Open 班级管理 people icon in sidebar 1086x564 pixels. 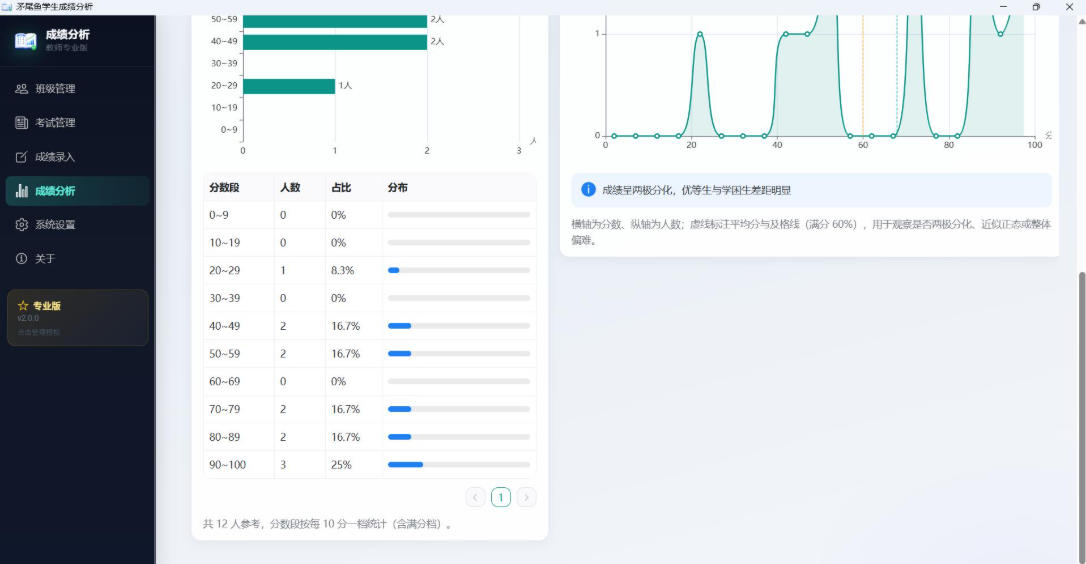point(21,89)
